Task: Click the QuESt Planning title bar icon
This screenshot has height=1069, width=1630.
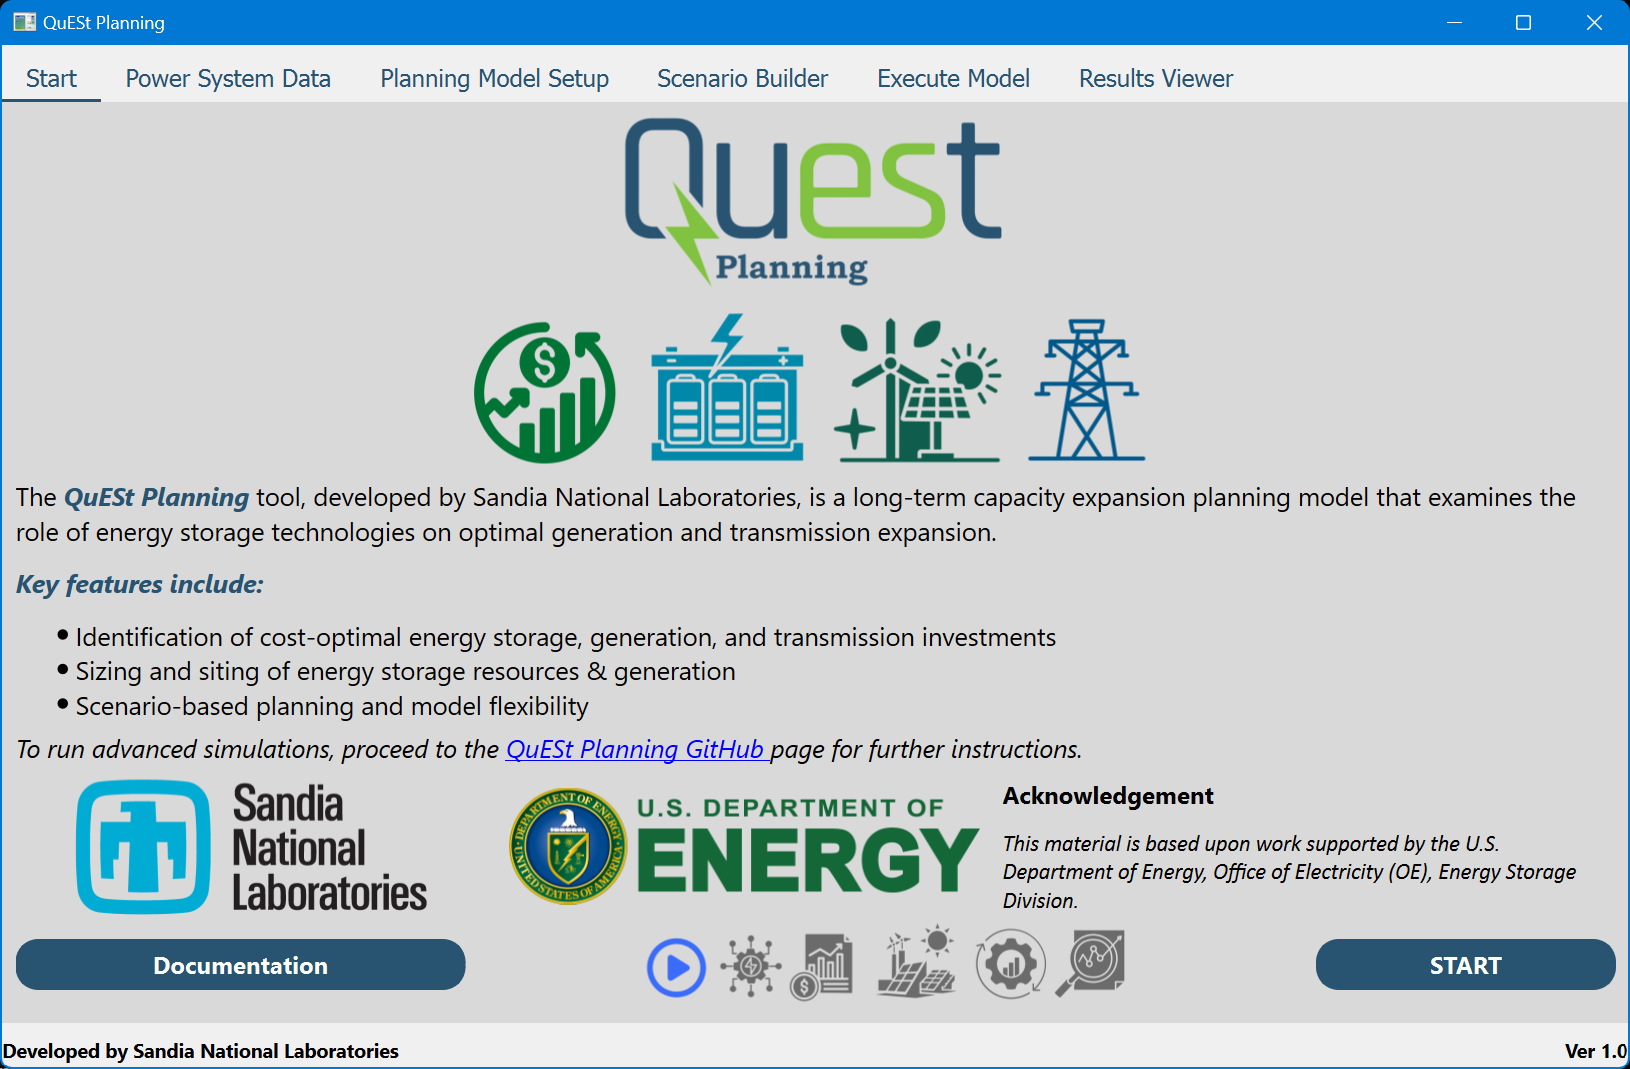Action: coord(24,22)
